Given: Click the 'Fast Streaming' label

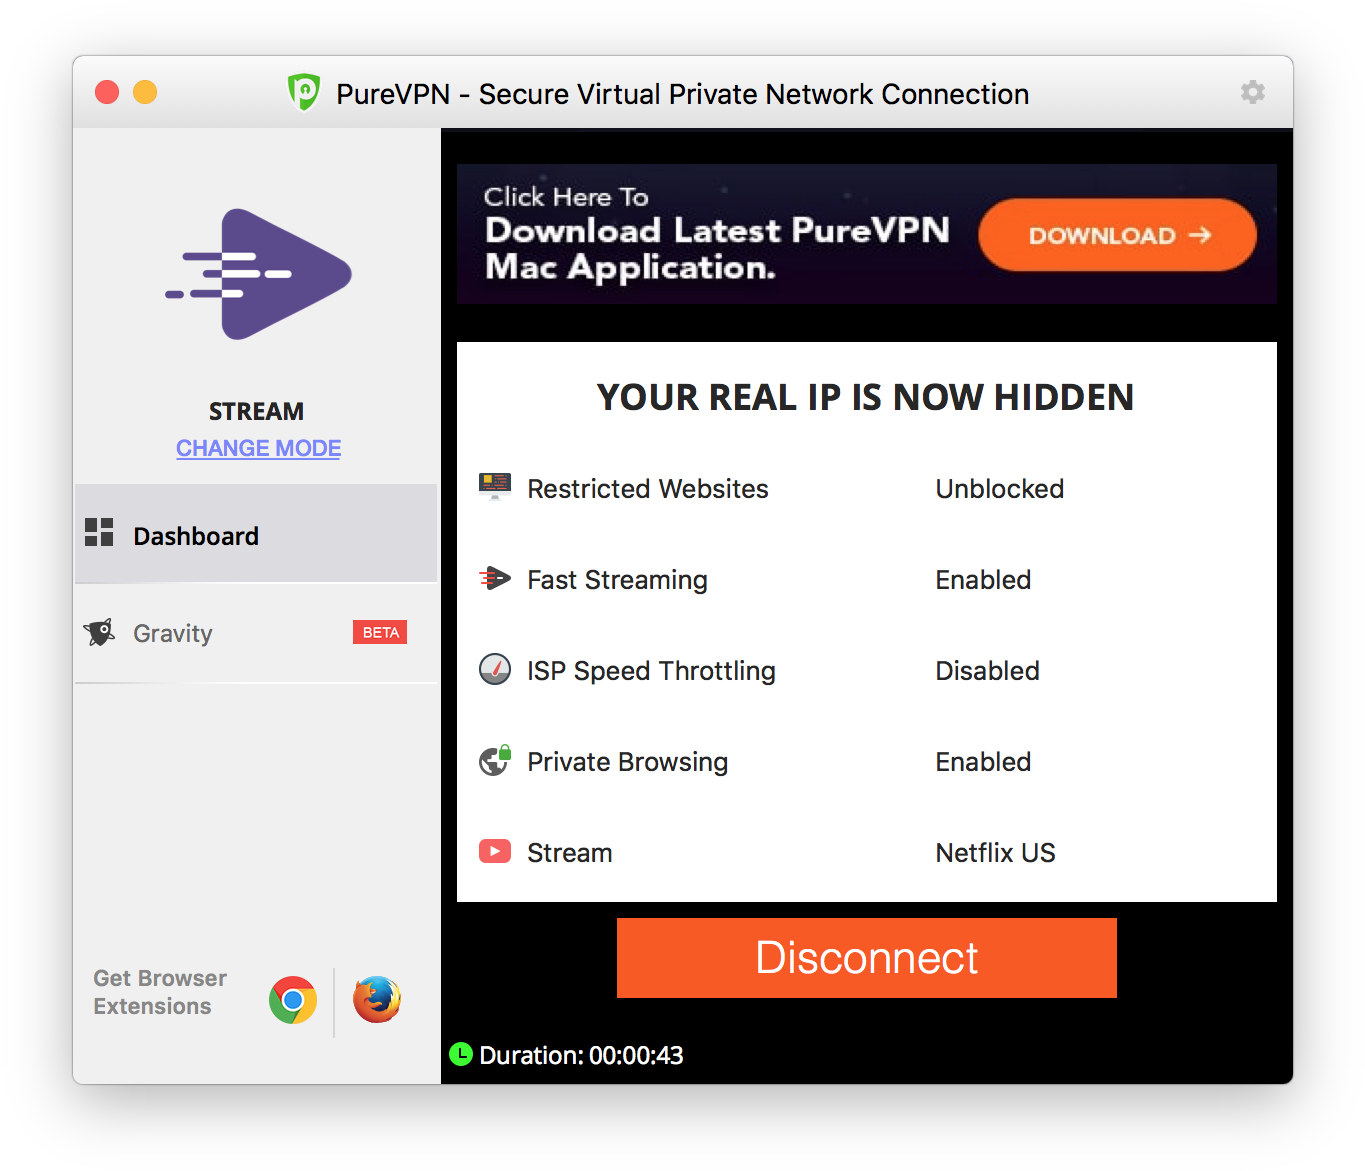Looking at the screenshot, I should [x=617, y=580].
